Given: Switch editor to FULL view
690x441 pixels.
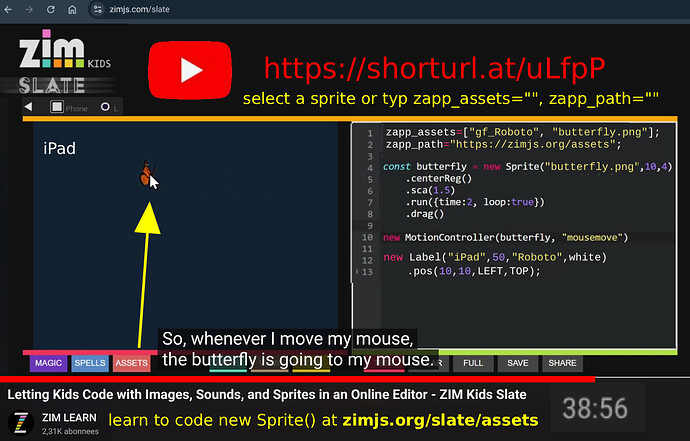Looking at the screenshot, I should (x=473, y=363).
